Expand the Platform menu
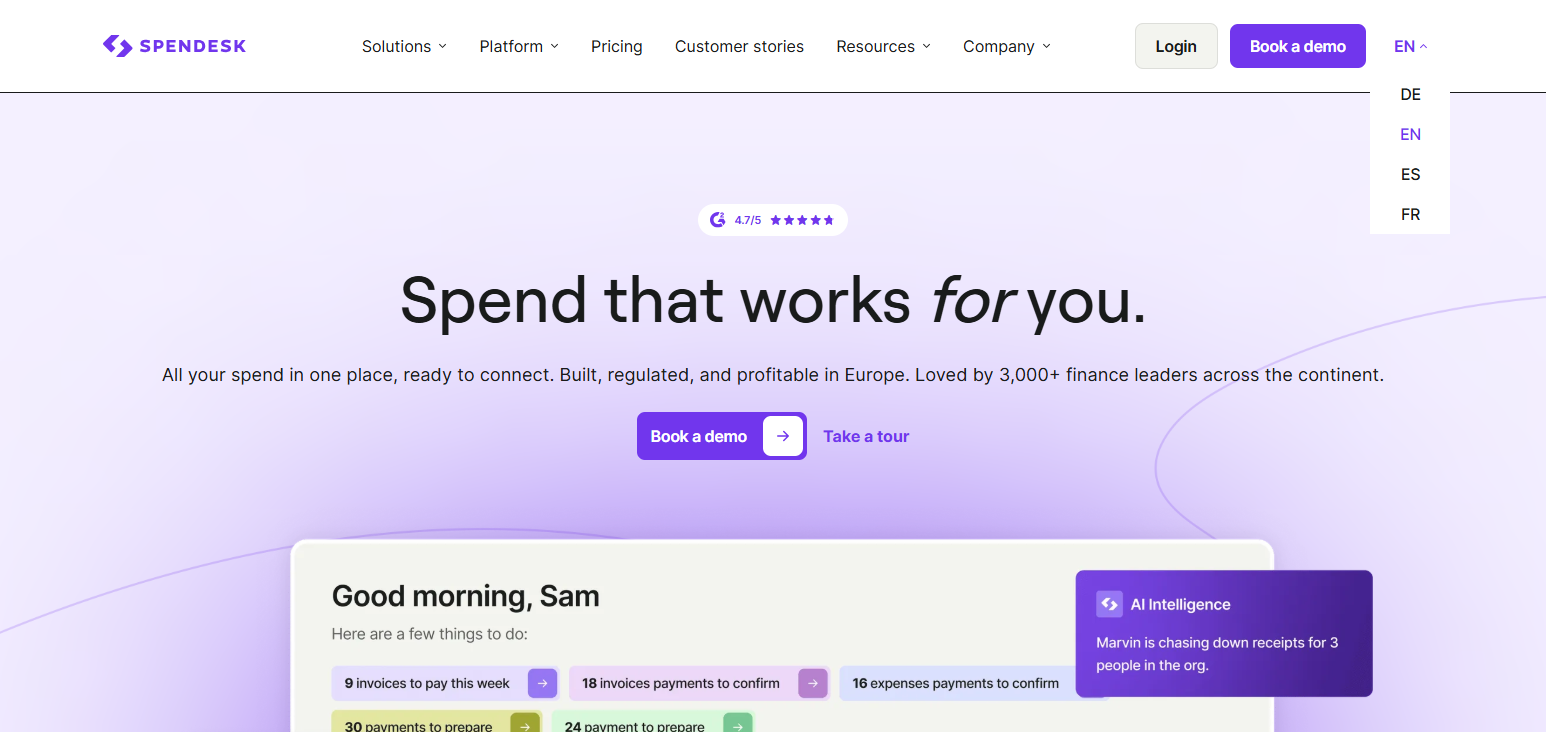The image size is (1546, 732). click(519, 46)
